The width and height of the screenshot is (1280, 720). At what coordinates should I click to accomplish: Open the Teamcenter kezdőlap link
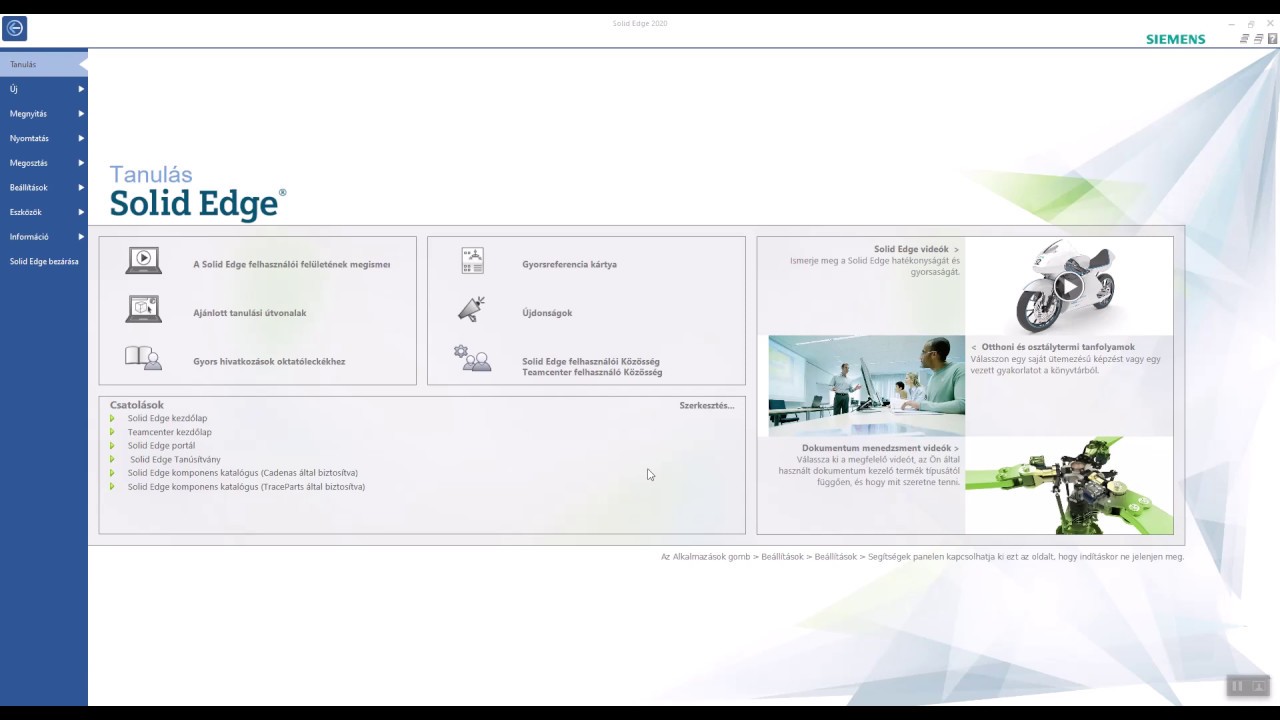tap(170, 433)
